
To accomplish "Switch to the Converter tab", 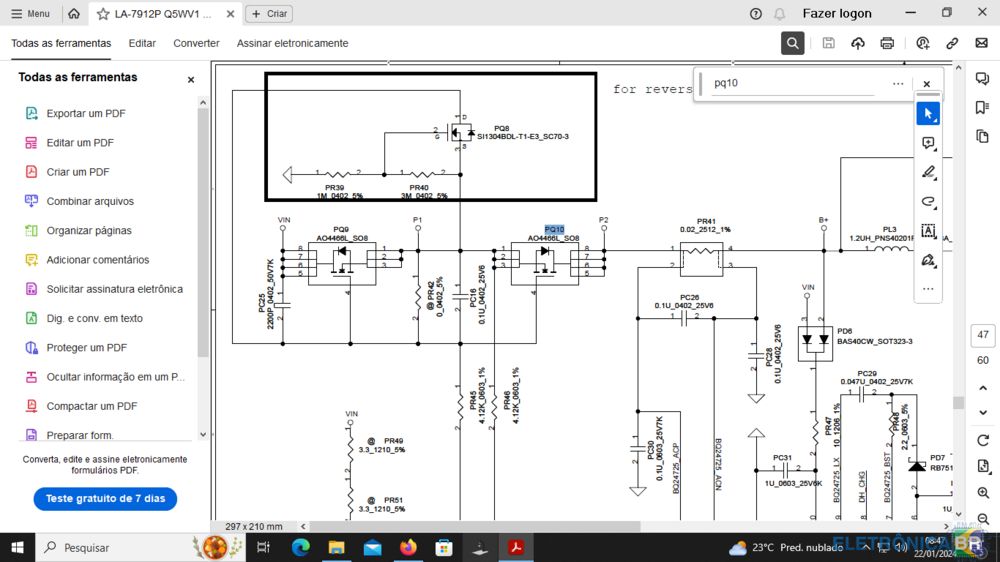I will coord(196,43).
